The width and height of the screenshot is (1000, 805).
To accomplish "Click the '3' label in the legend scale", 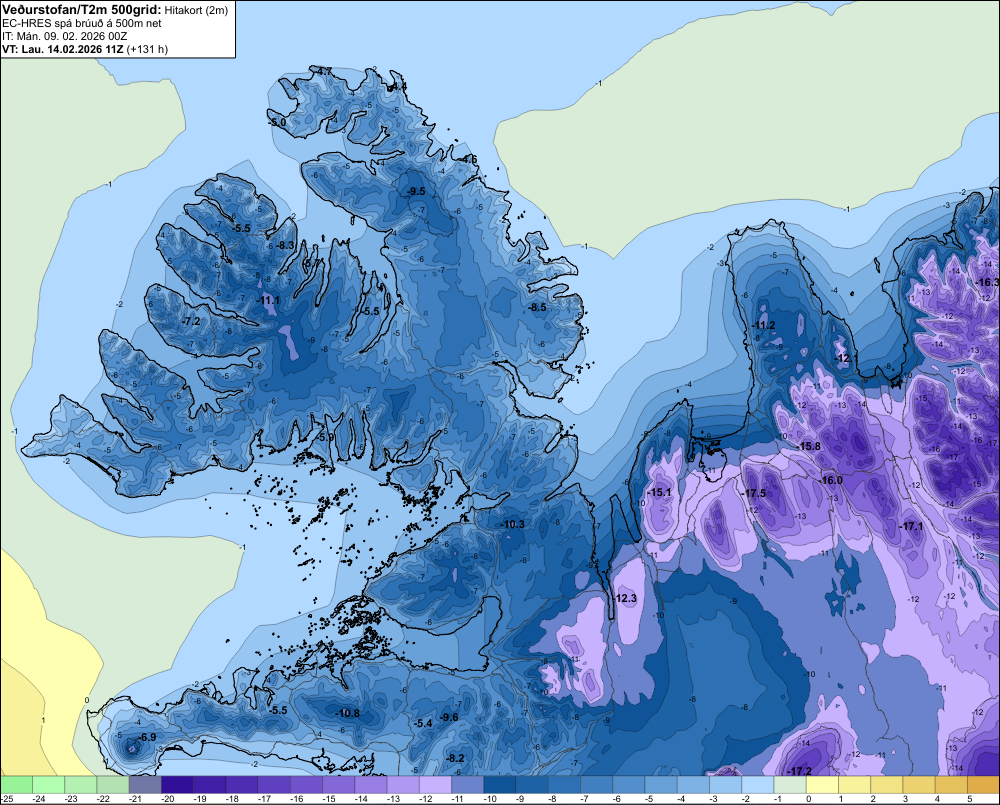I will (905, 799).
